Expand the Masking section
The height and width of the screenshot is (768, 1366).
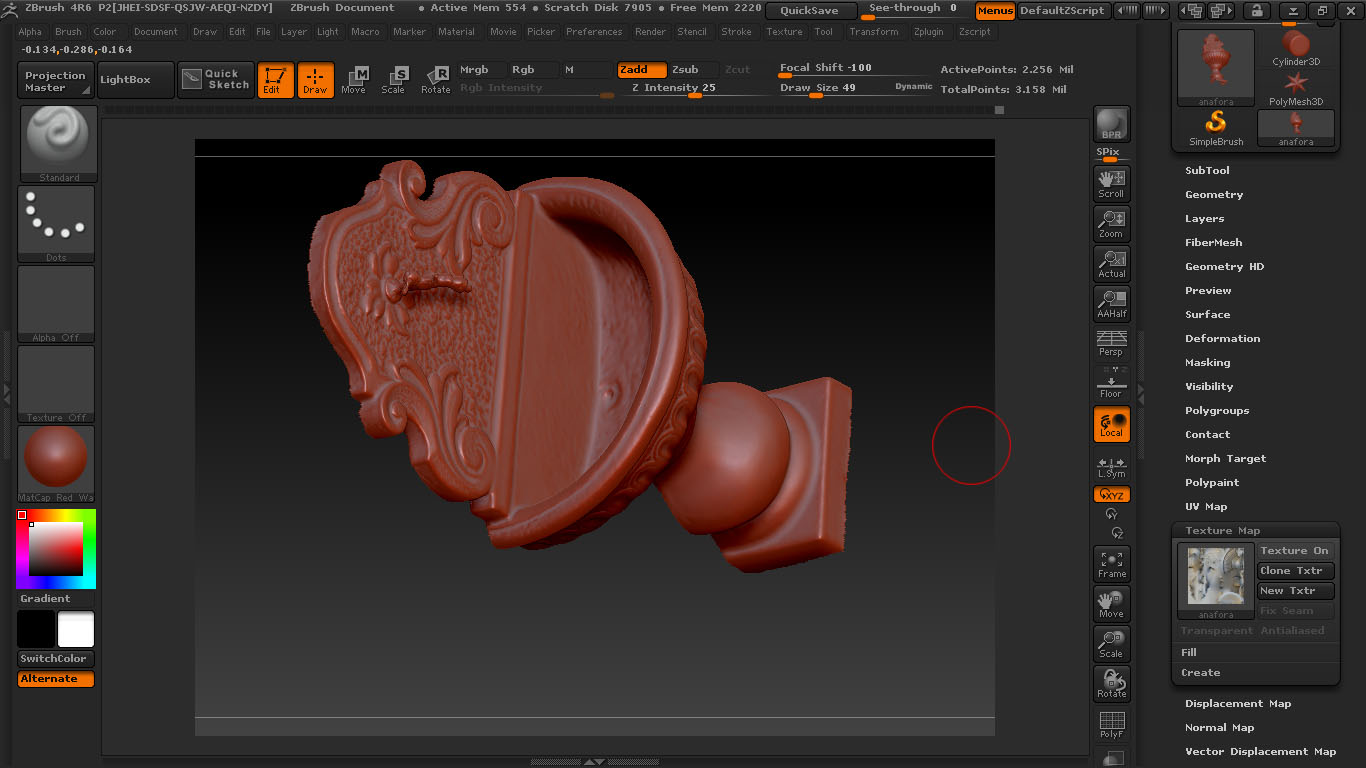1207,363
